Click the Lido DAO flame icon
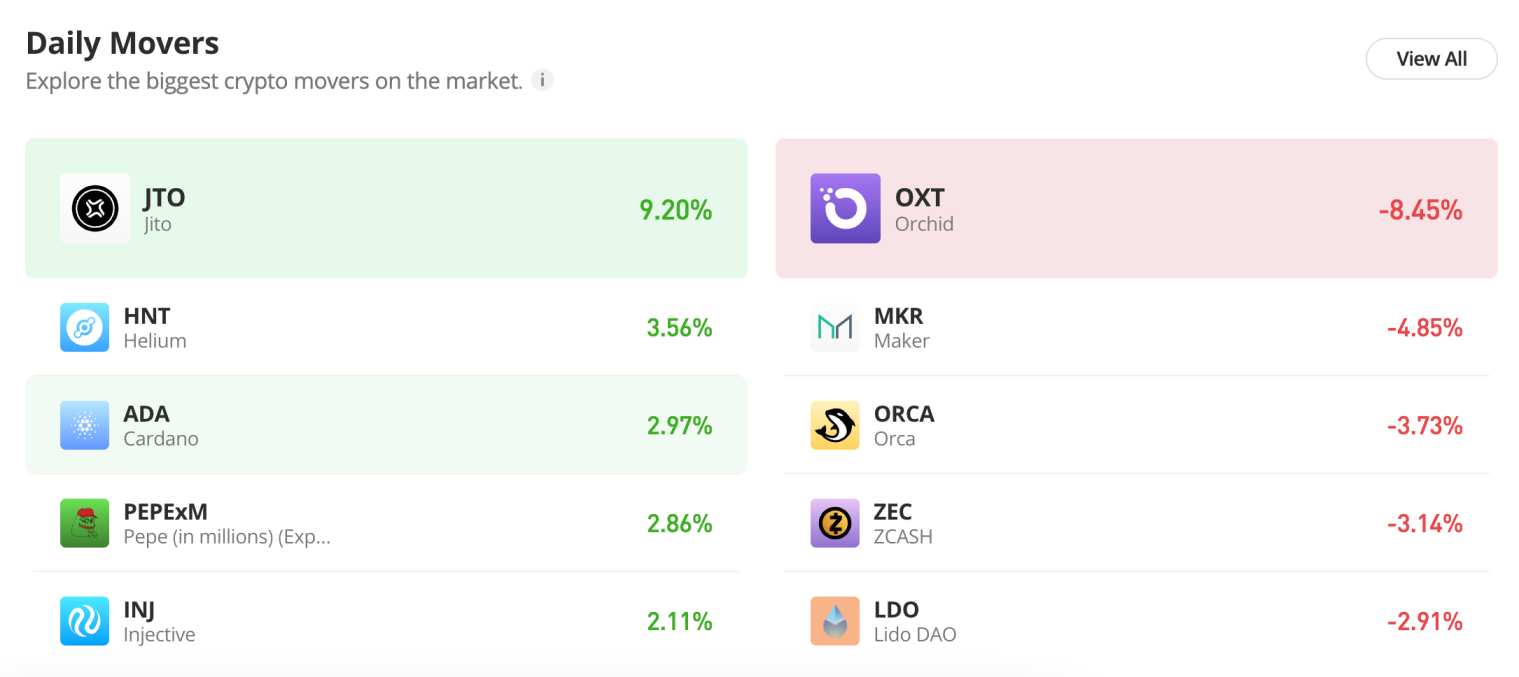 (835, 621)
